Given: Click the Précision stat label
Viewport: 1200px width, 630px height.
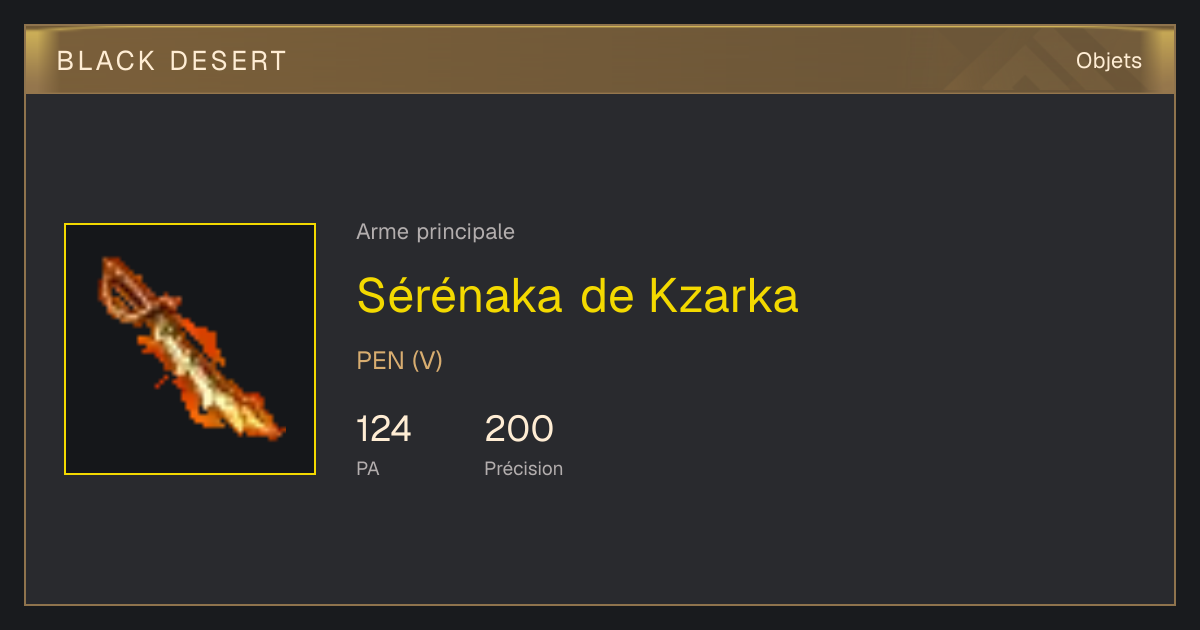Looking at the screenshot, I should coord(523,468).
